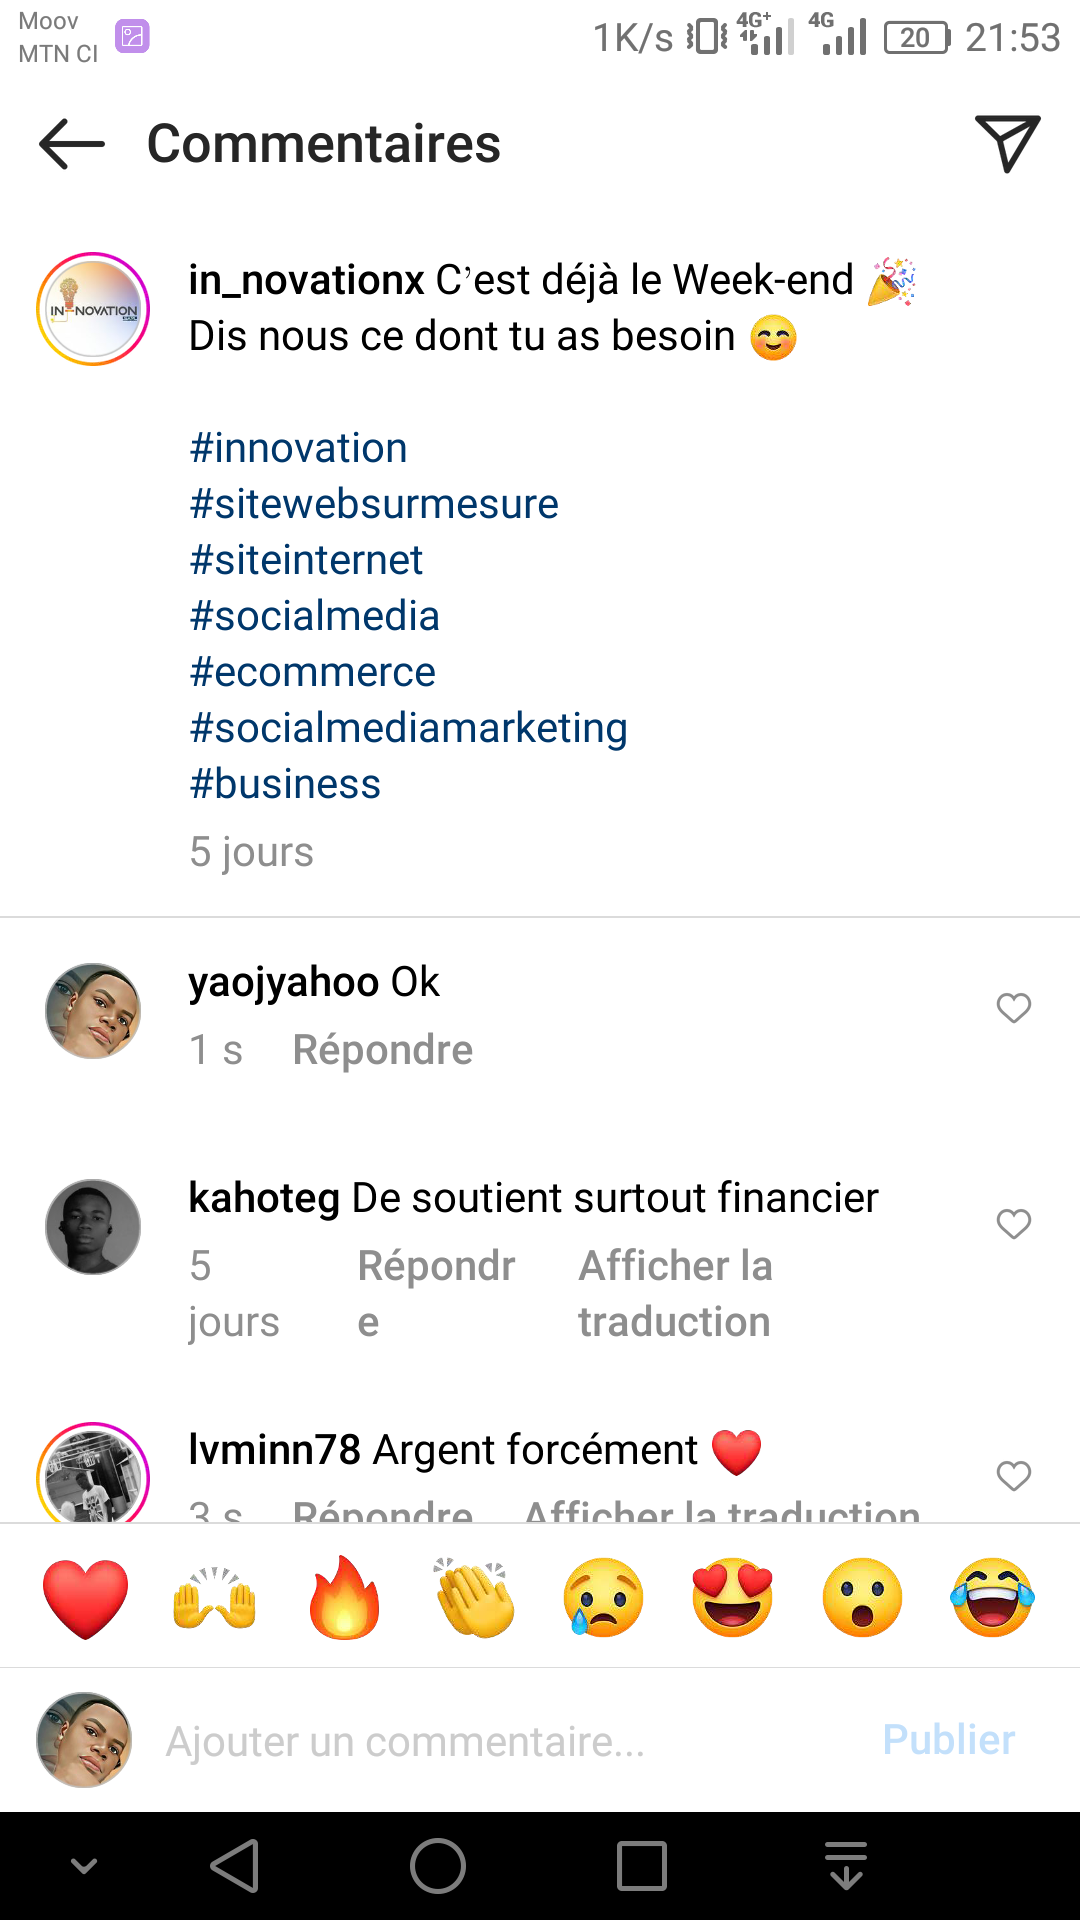Open the in_novationx profile picture
This screenshot has height=1920, width=1080.
[x=93, y=309]
